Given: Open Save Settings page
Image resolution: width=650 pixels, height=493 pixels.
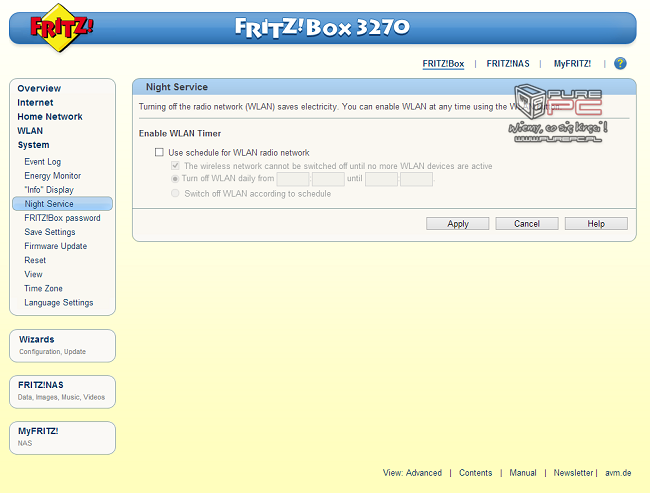Looking at the screenshot, I should click(50, 232).
